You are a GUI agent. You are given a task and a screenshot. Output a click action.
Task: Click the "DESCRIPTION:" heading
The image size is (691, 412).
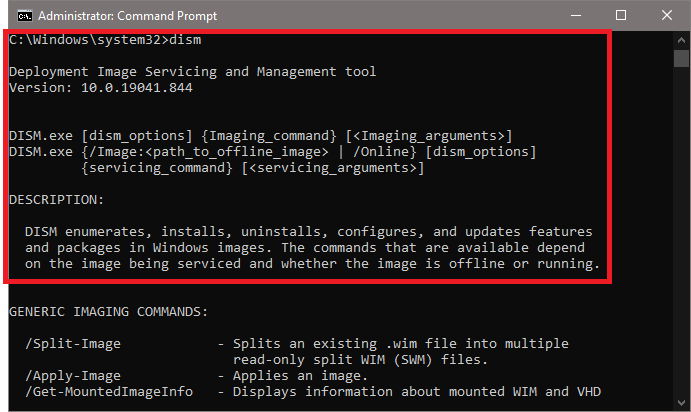pos(56,200)
